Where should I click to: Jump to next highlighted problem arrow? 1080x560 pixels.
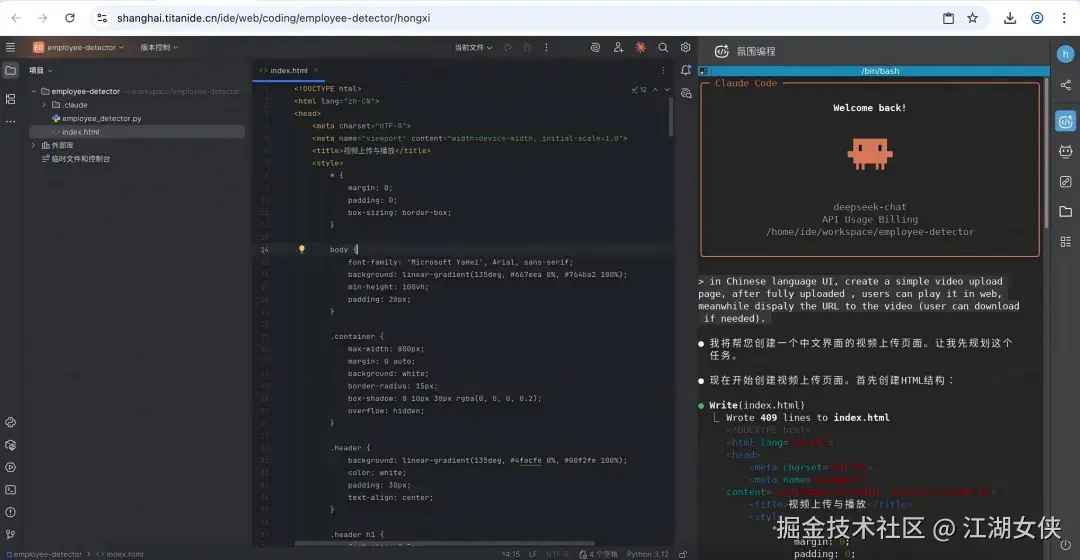pyautogui.click(x=667, y=90)
